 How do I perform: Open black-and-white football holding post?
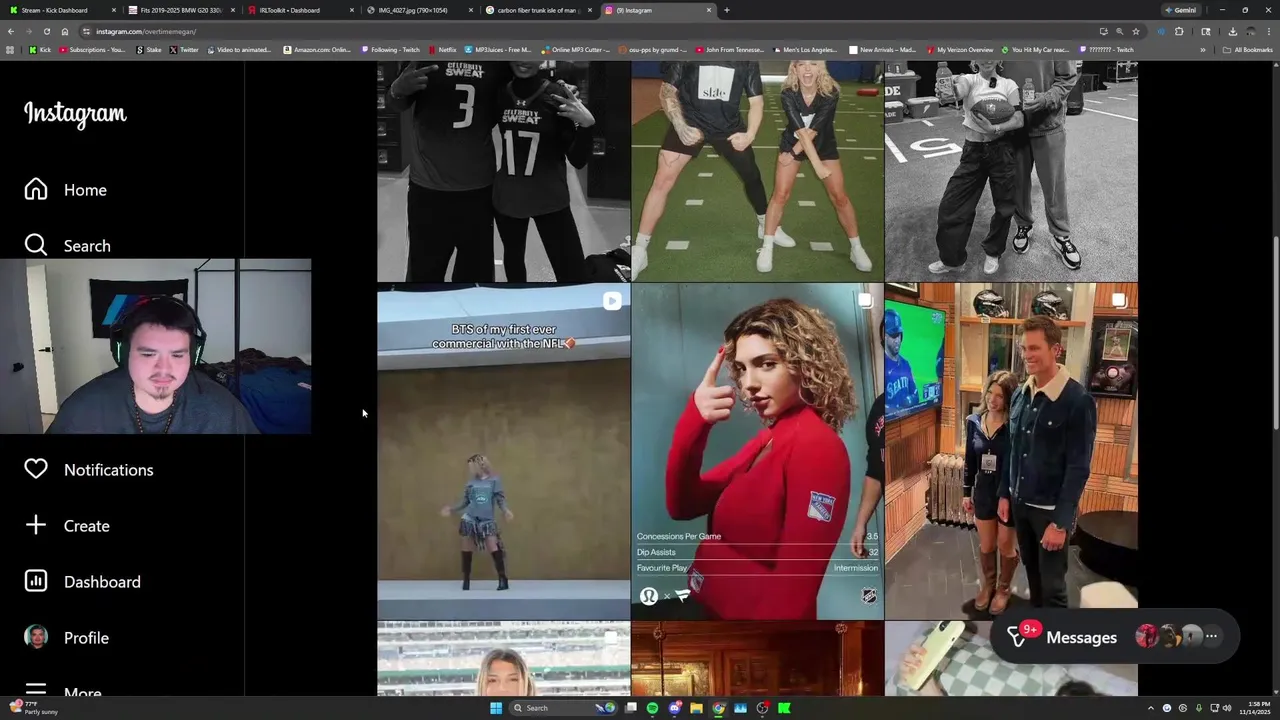coord(1011,171)
